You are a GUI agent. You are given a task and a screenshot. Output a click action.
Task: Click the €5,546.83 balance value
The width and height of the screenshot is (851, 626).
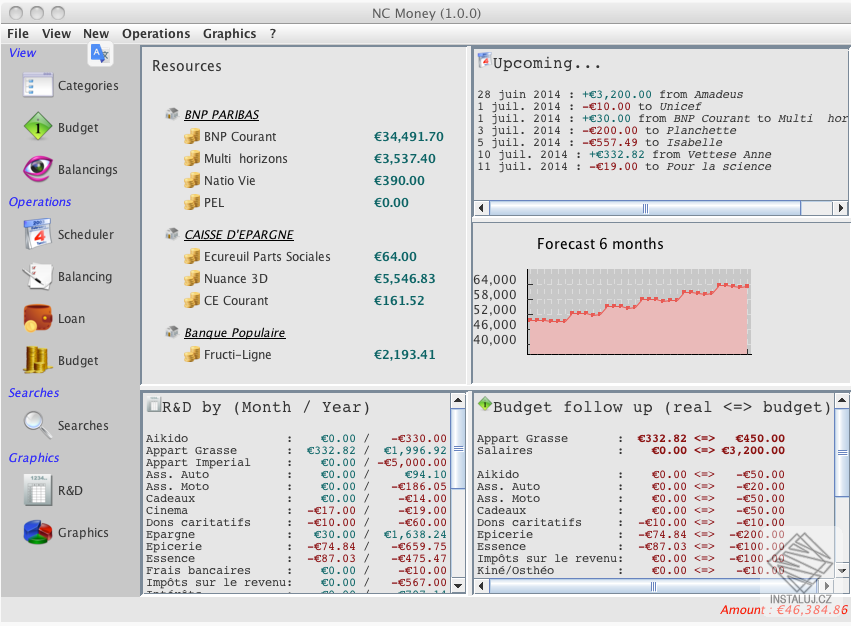(x=404, y=279)
